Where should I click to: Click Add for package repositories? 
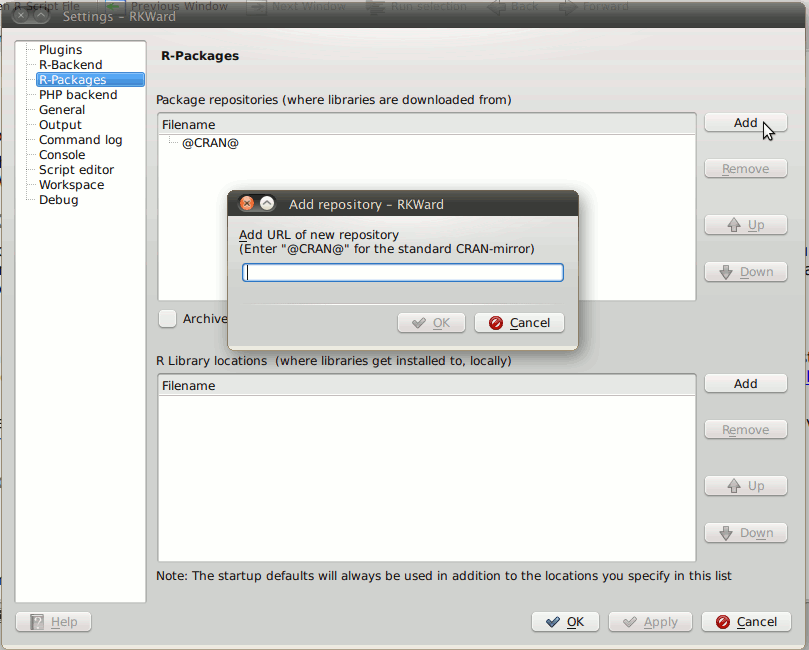746,123
